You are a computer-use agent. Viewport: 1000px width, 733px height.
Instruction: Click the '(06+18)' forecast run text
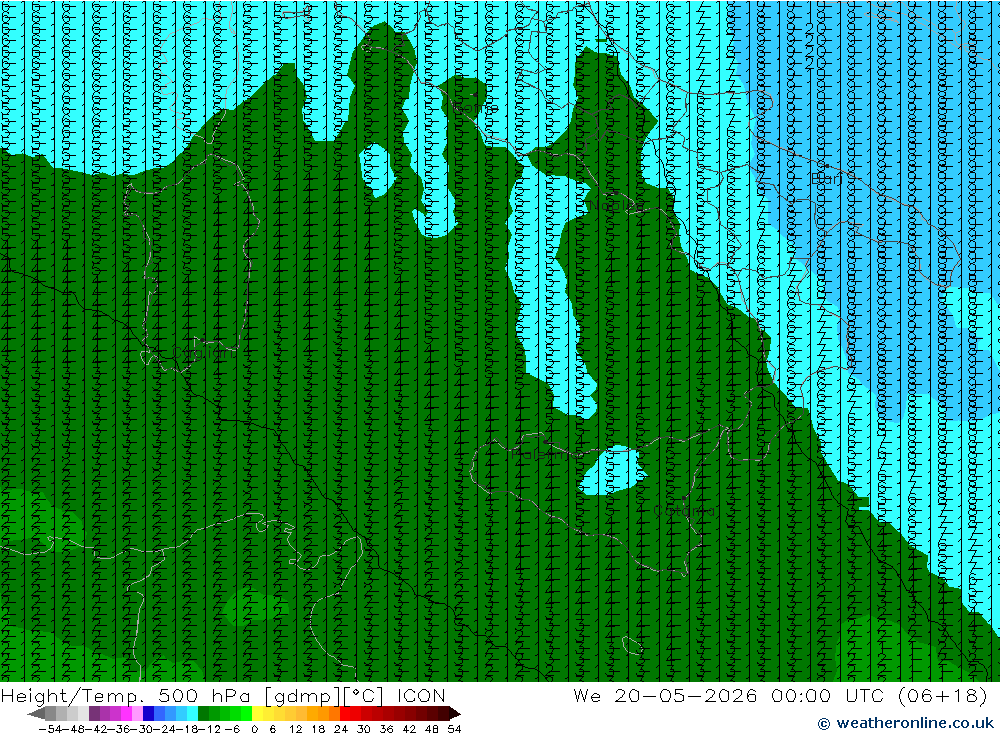click(x=942, y=695)
